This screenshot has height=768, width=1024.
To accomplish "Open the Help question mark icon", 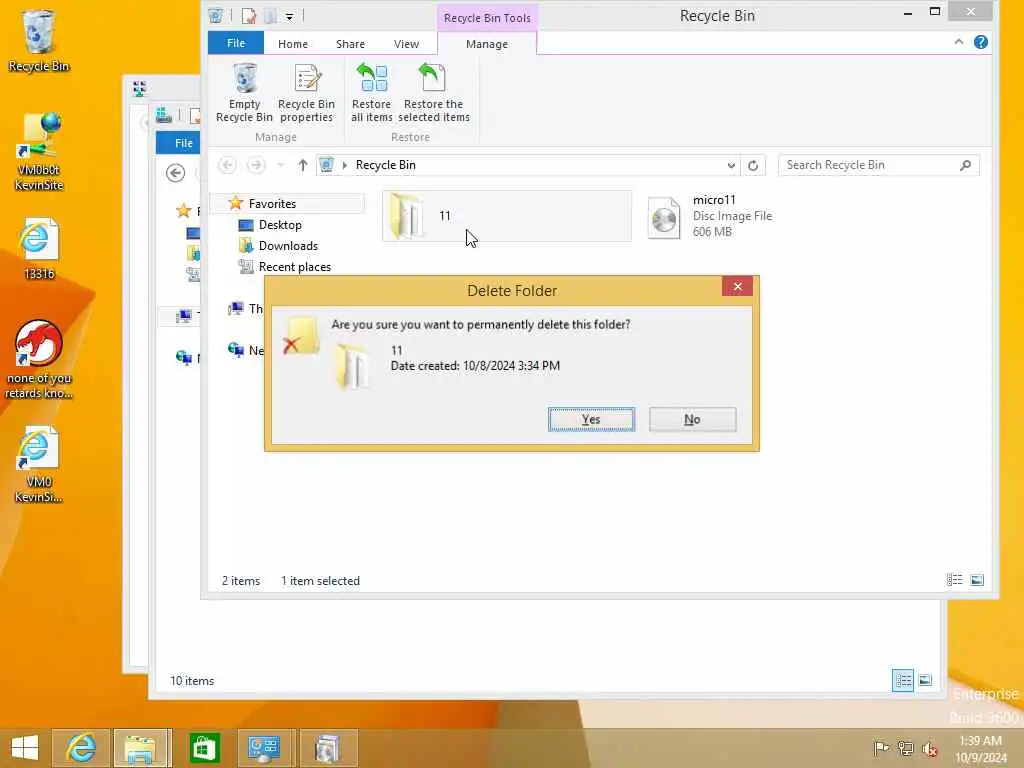I will tap(980, 42).
